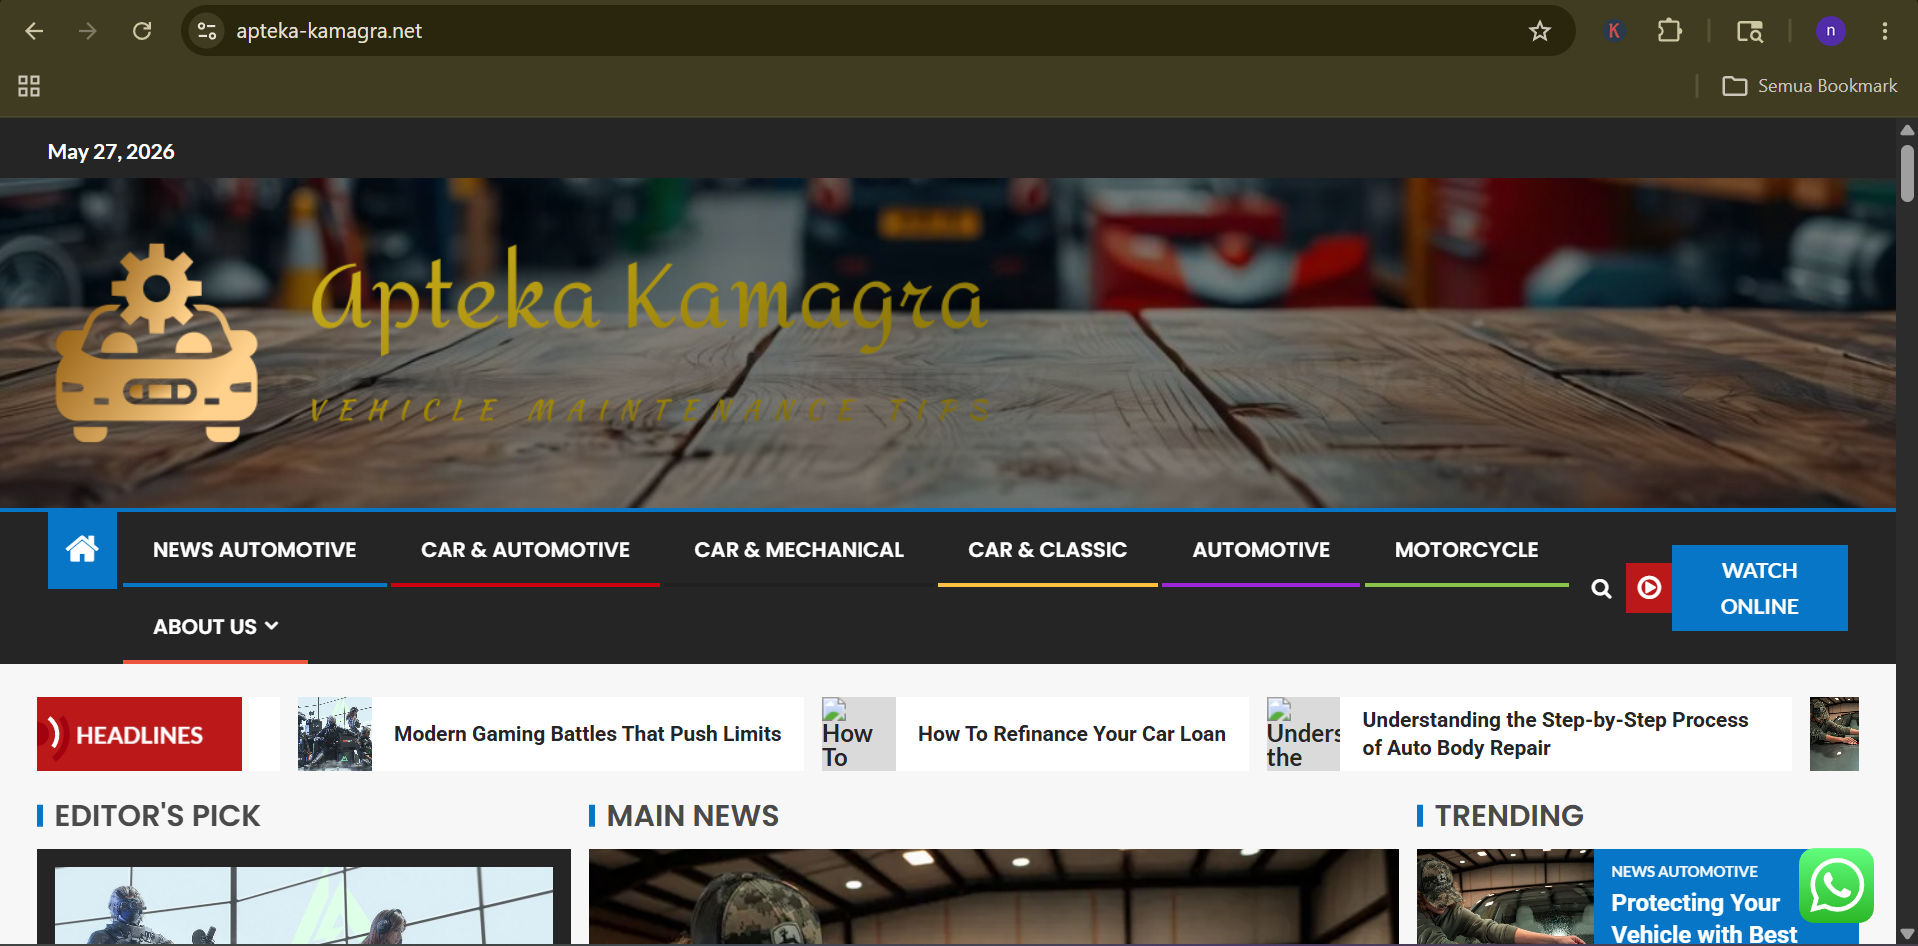Click the tab search icon in toolbar
The height and width of the screenshot is (946, 1918).
click(x=1749, y=31)
